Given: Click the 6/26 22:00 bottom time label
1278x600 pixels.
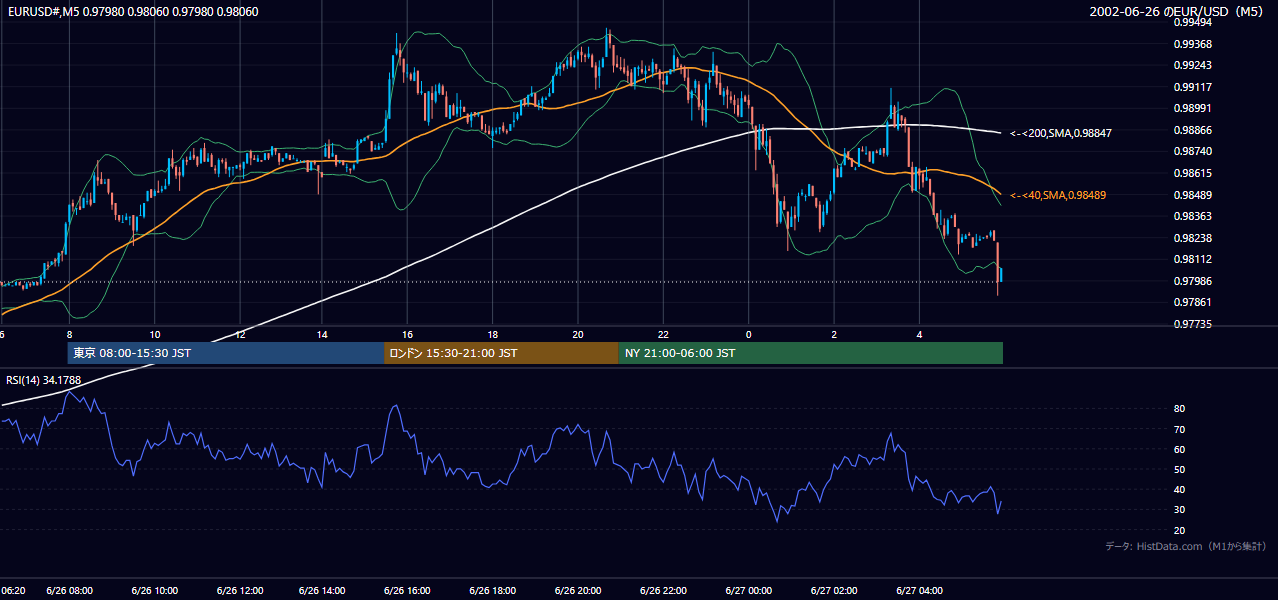Looking at the screenshot, I should (663, 591).
